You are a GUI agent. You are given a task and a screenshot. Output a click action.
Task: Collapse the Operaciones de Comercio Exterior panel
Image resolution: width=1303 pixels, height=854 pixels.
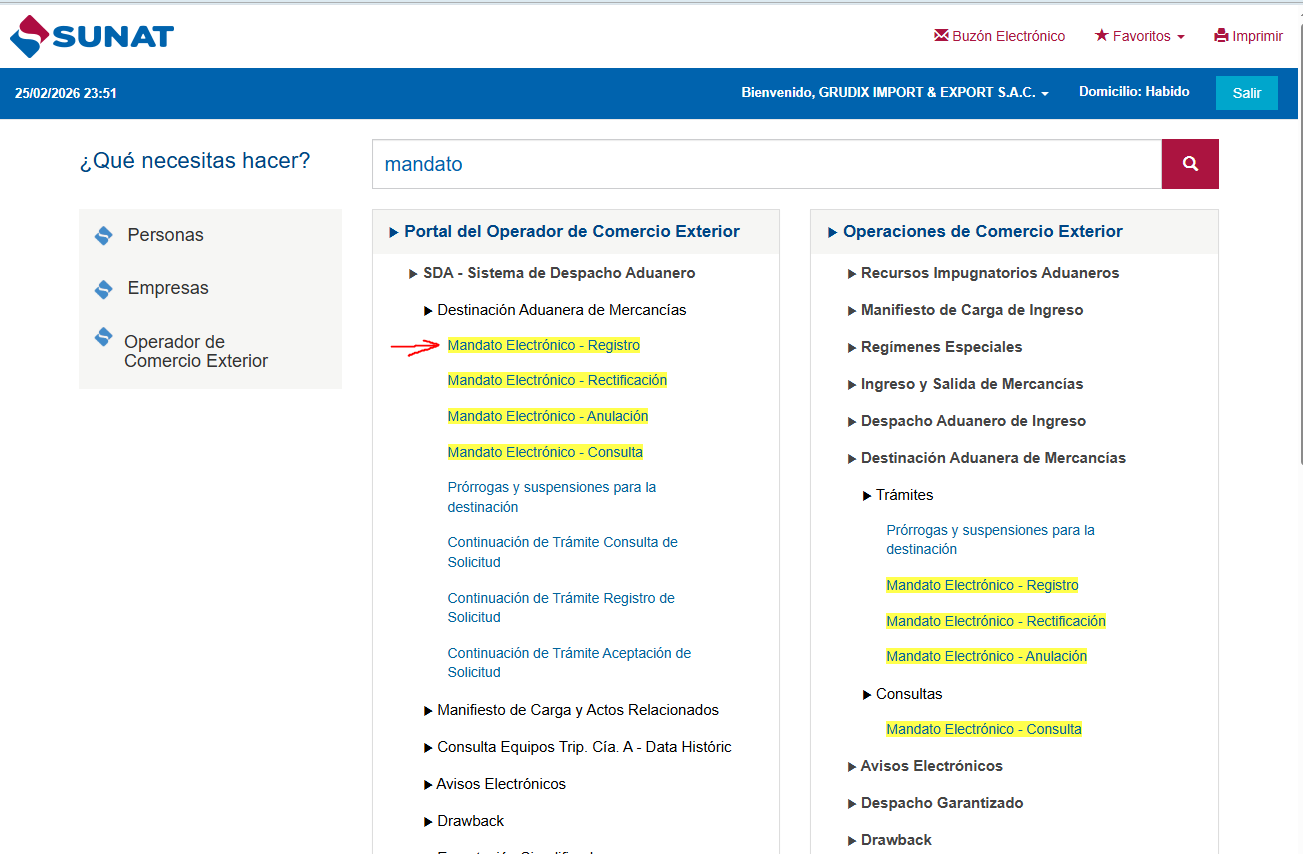pos(973,231)
